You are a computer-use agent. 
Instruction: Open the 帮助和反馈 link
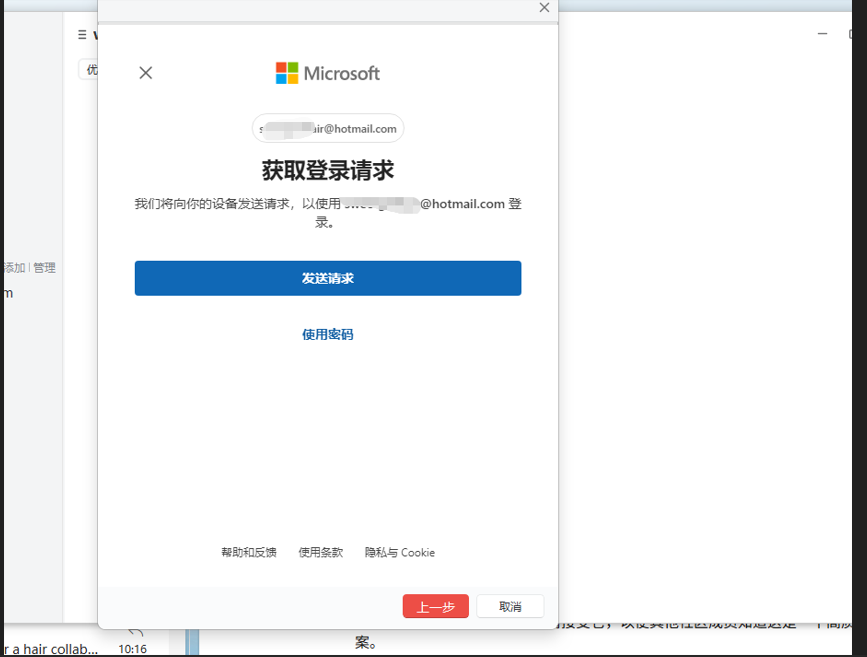coord(249,552)
